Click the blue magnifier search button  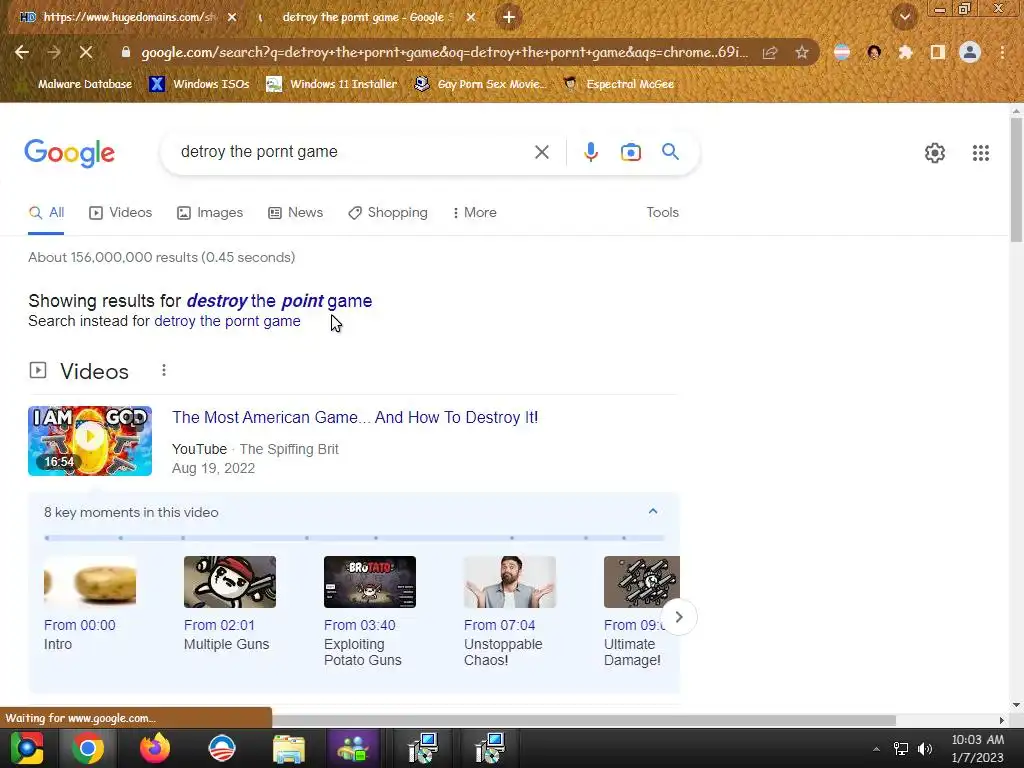[670, 152]
